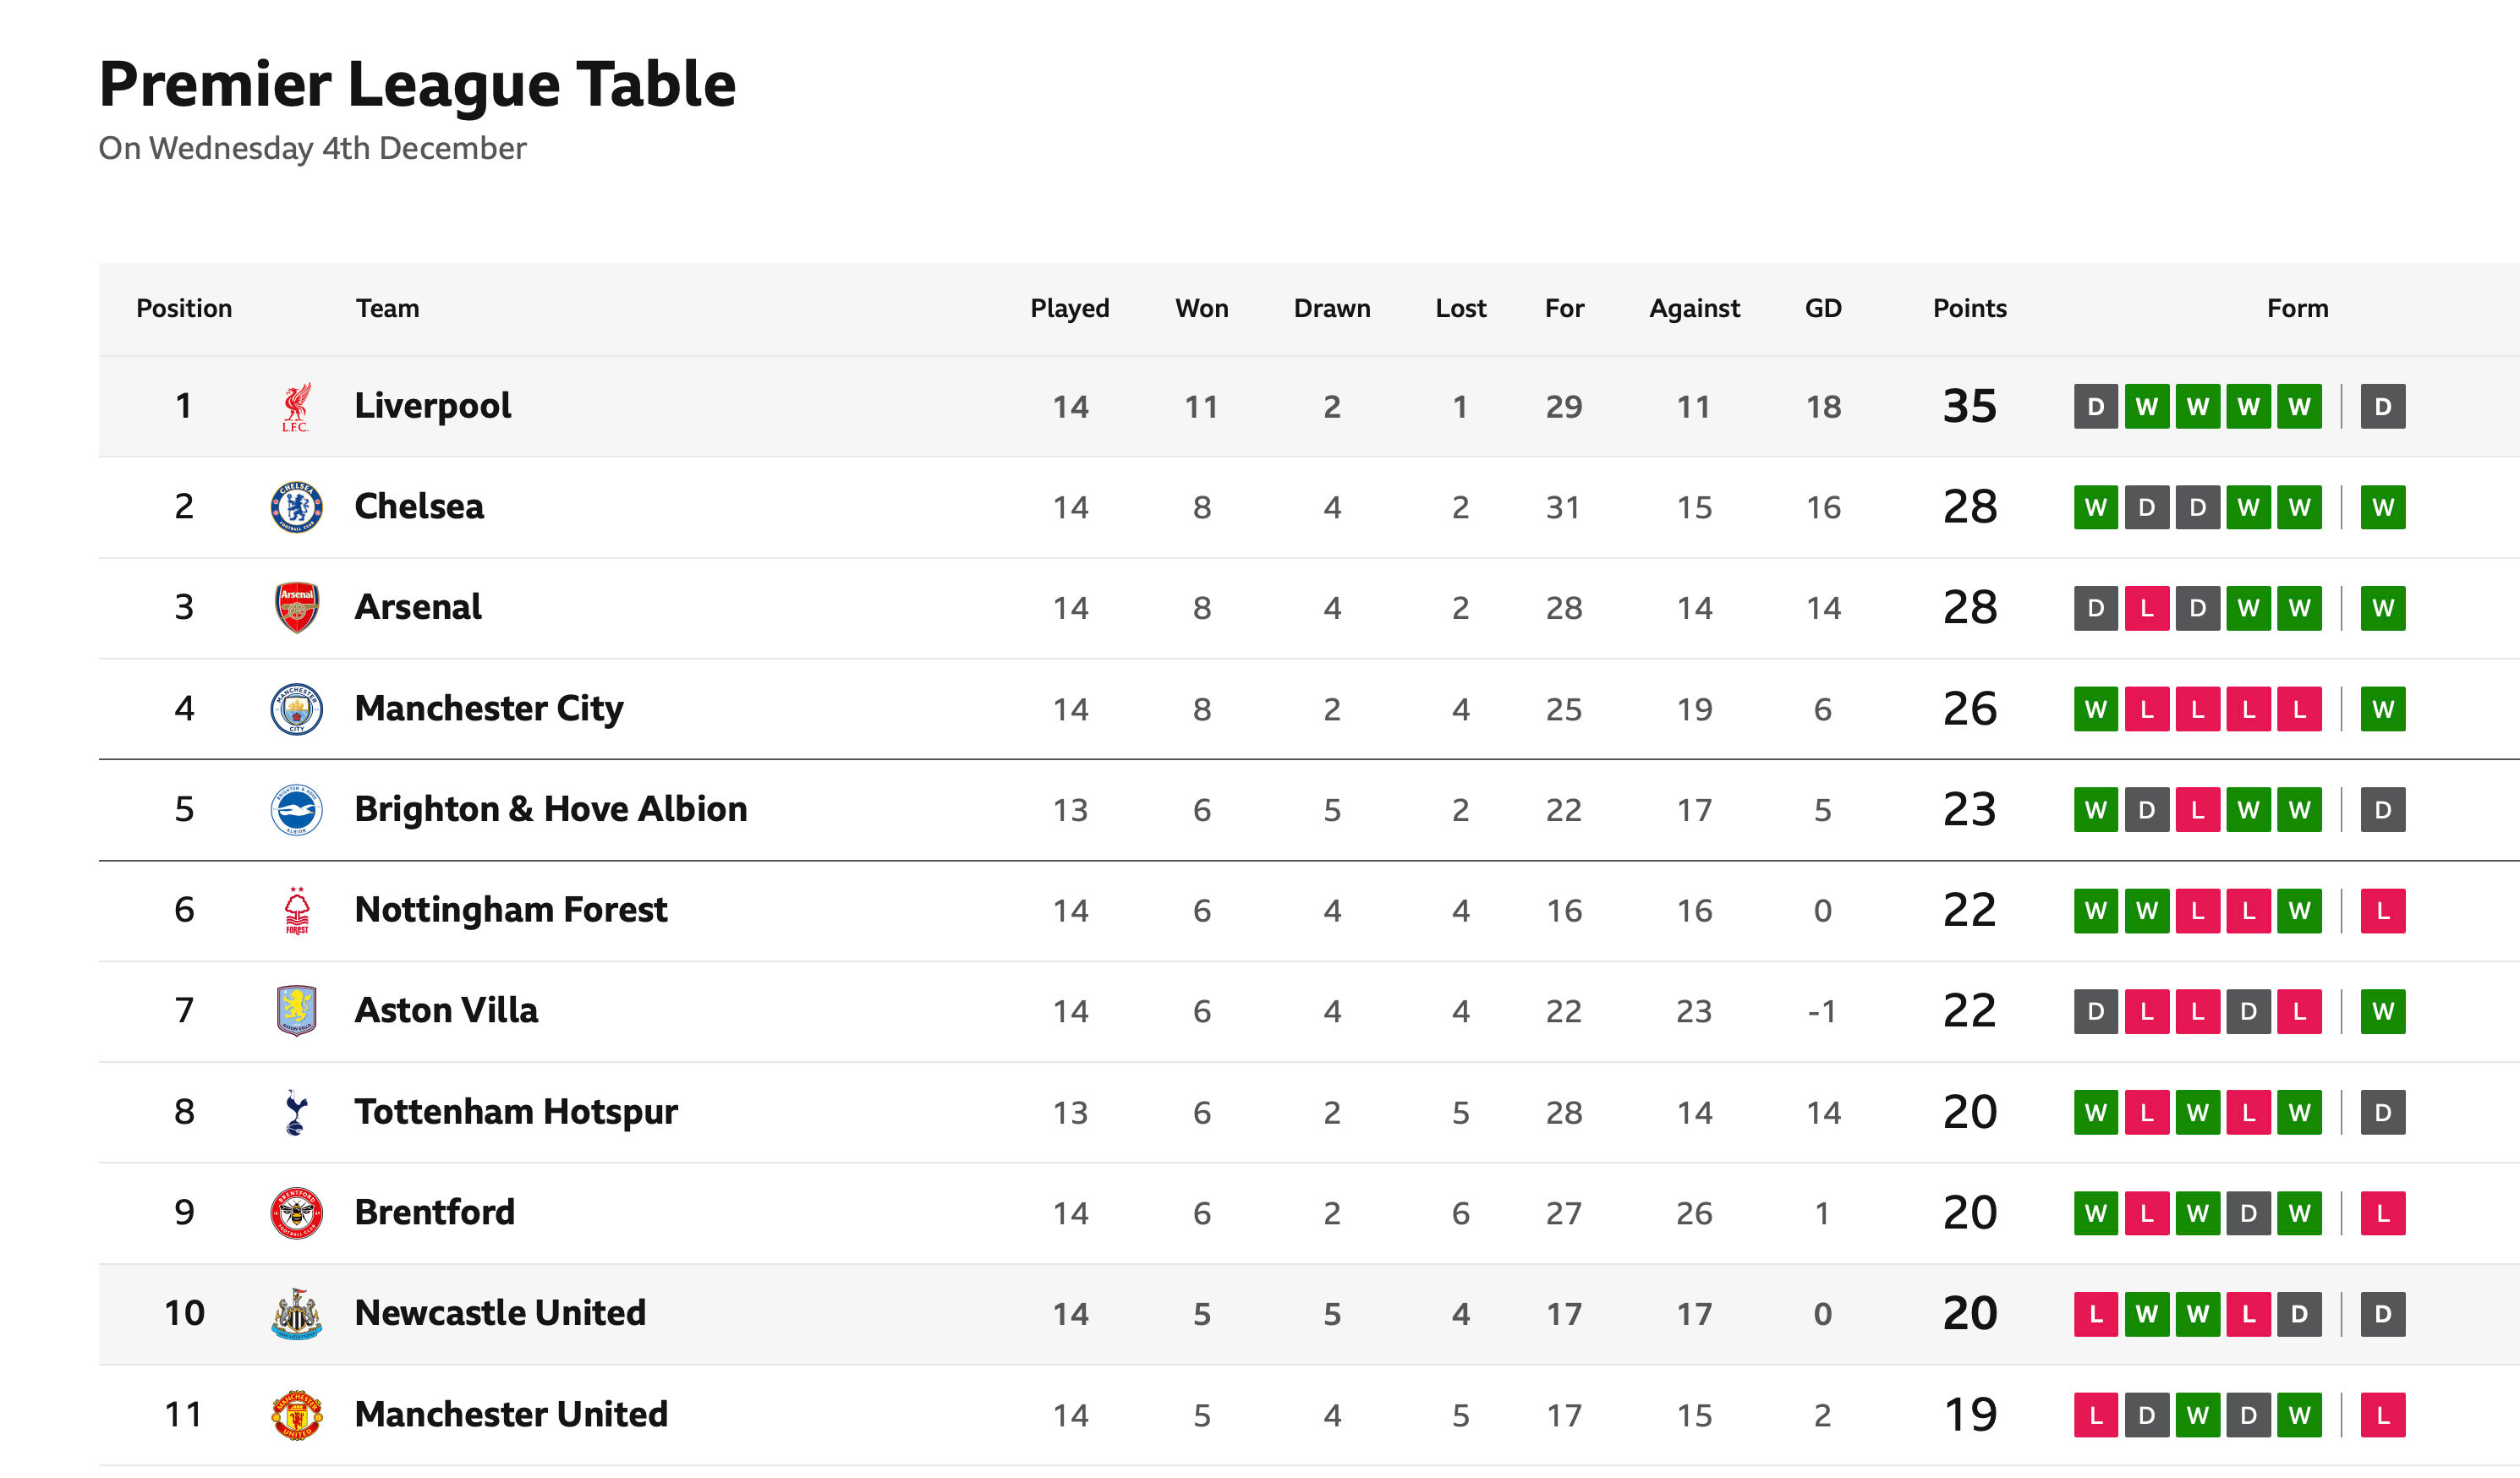
Task: Click Aston Villa's latest green W form badge
Action: pos(2383,1011)
